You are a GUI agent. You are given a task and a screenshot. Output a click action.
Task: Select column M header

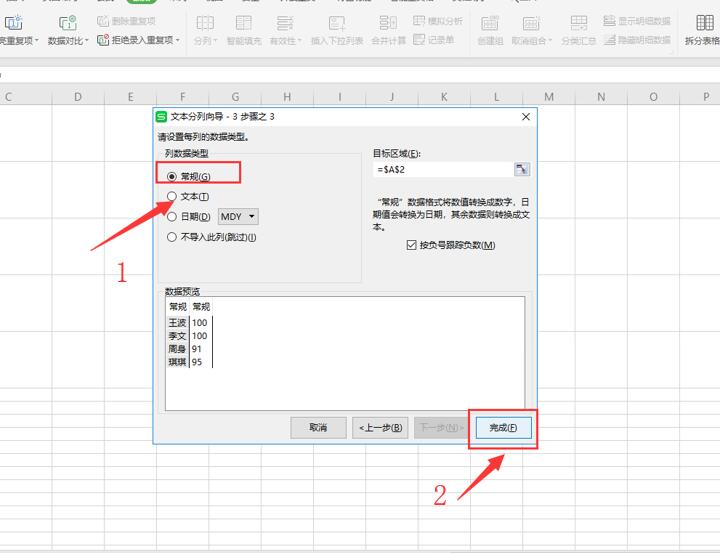click(x=549, y=97)
